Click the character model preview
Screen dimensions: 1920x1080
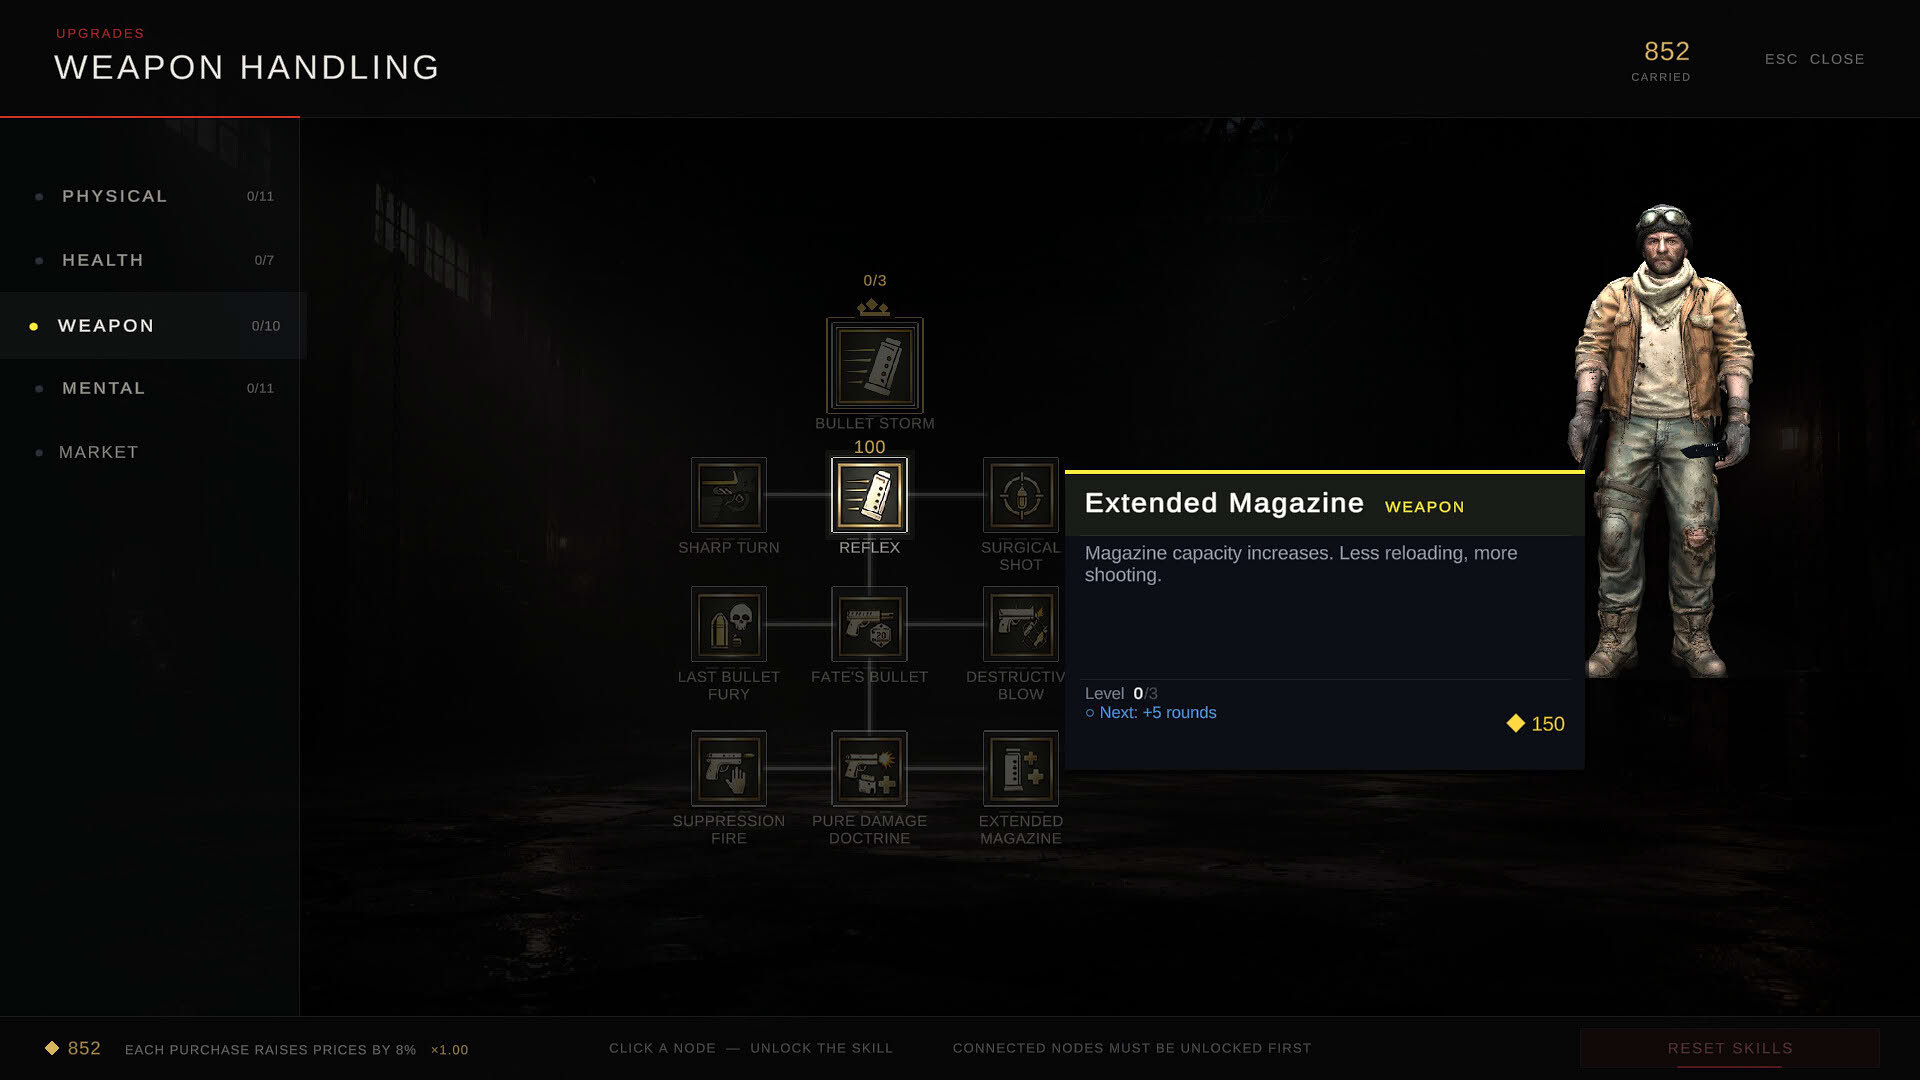tap(1662, 440)
